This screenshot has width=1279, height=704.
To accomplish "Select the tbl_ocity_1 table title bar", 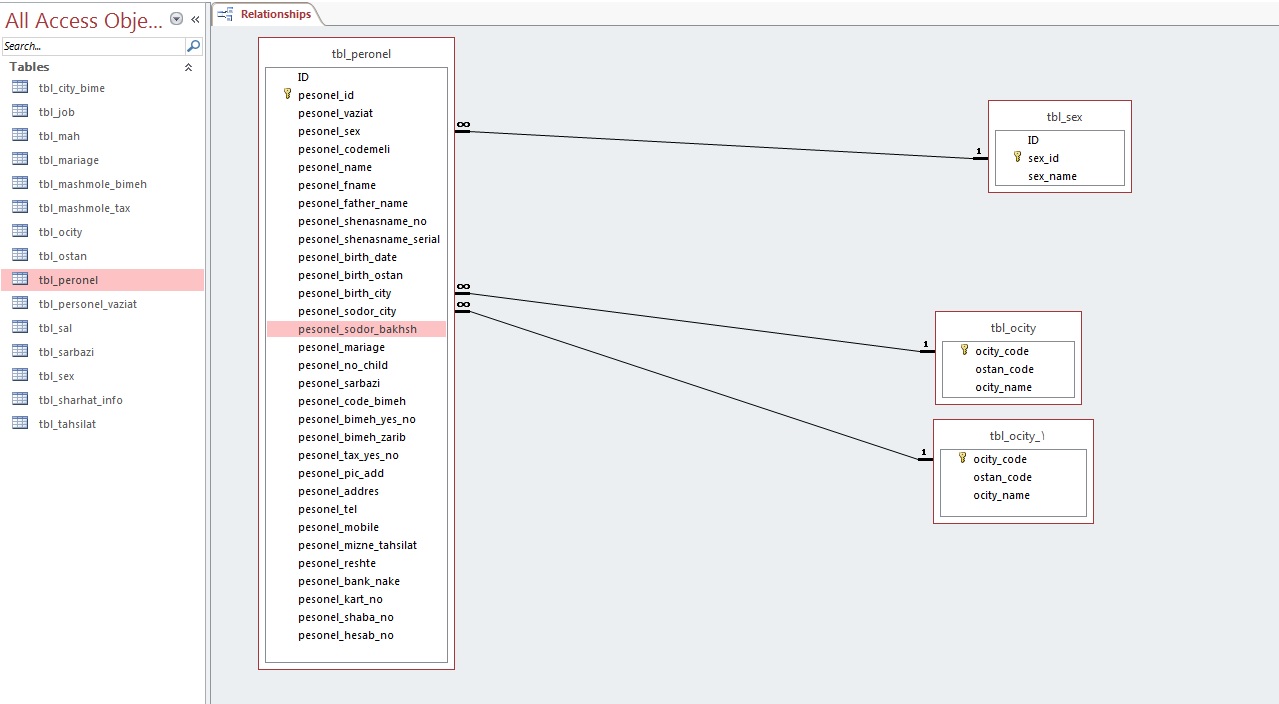I will pyautogui.click(x=1013, y=435).
